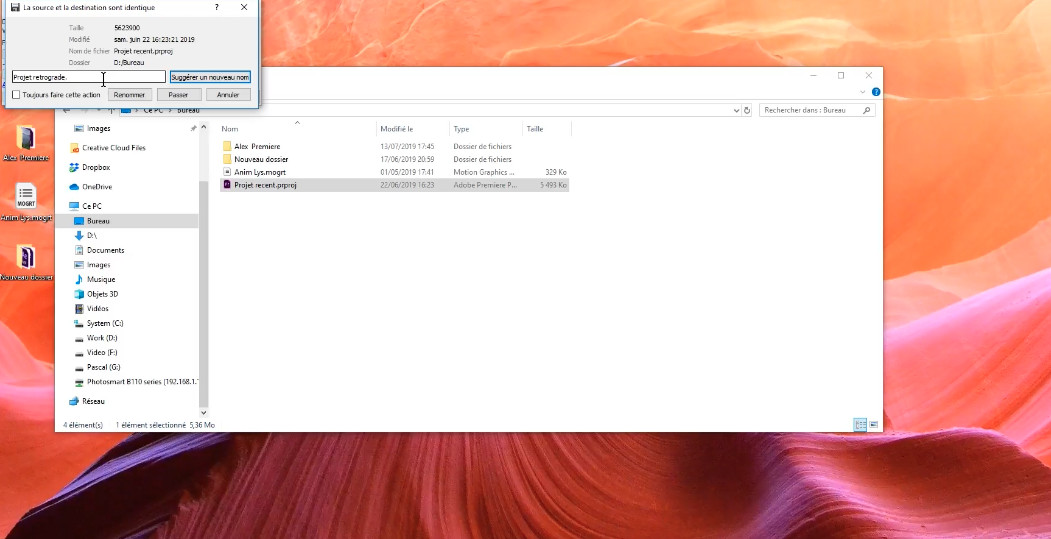Tick Toujours faire cette action checkbox

point(16,95)
